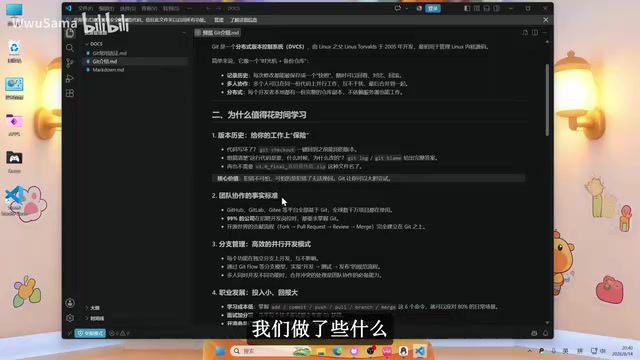Open the Explorer view in activity bar
Screen dimensions: 640x360
pos(70,33)
